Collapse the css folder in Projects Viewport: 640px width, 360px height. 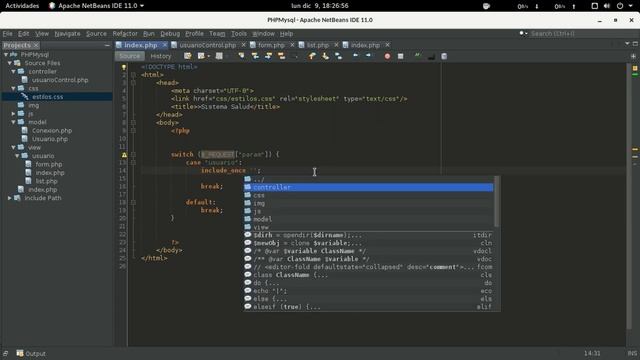(13, 88)
